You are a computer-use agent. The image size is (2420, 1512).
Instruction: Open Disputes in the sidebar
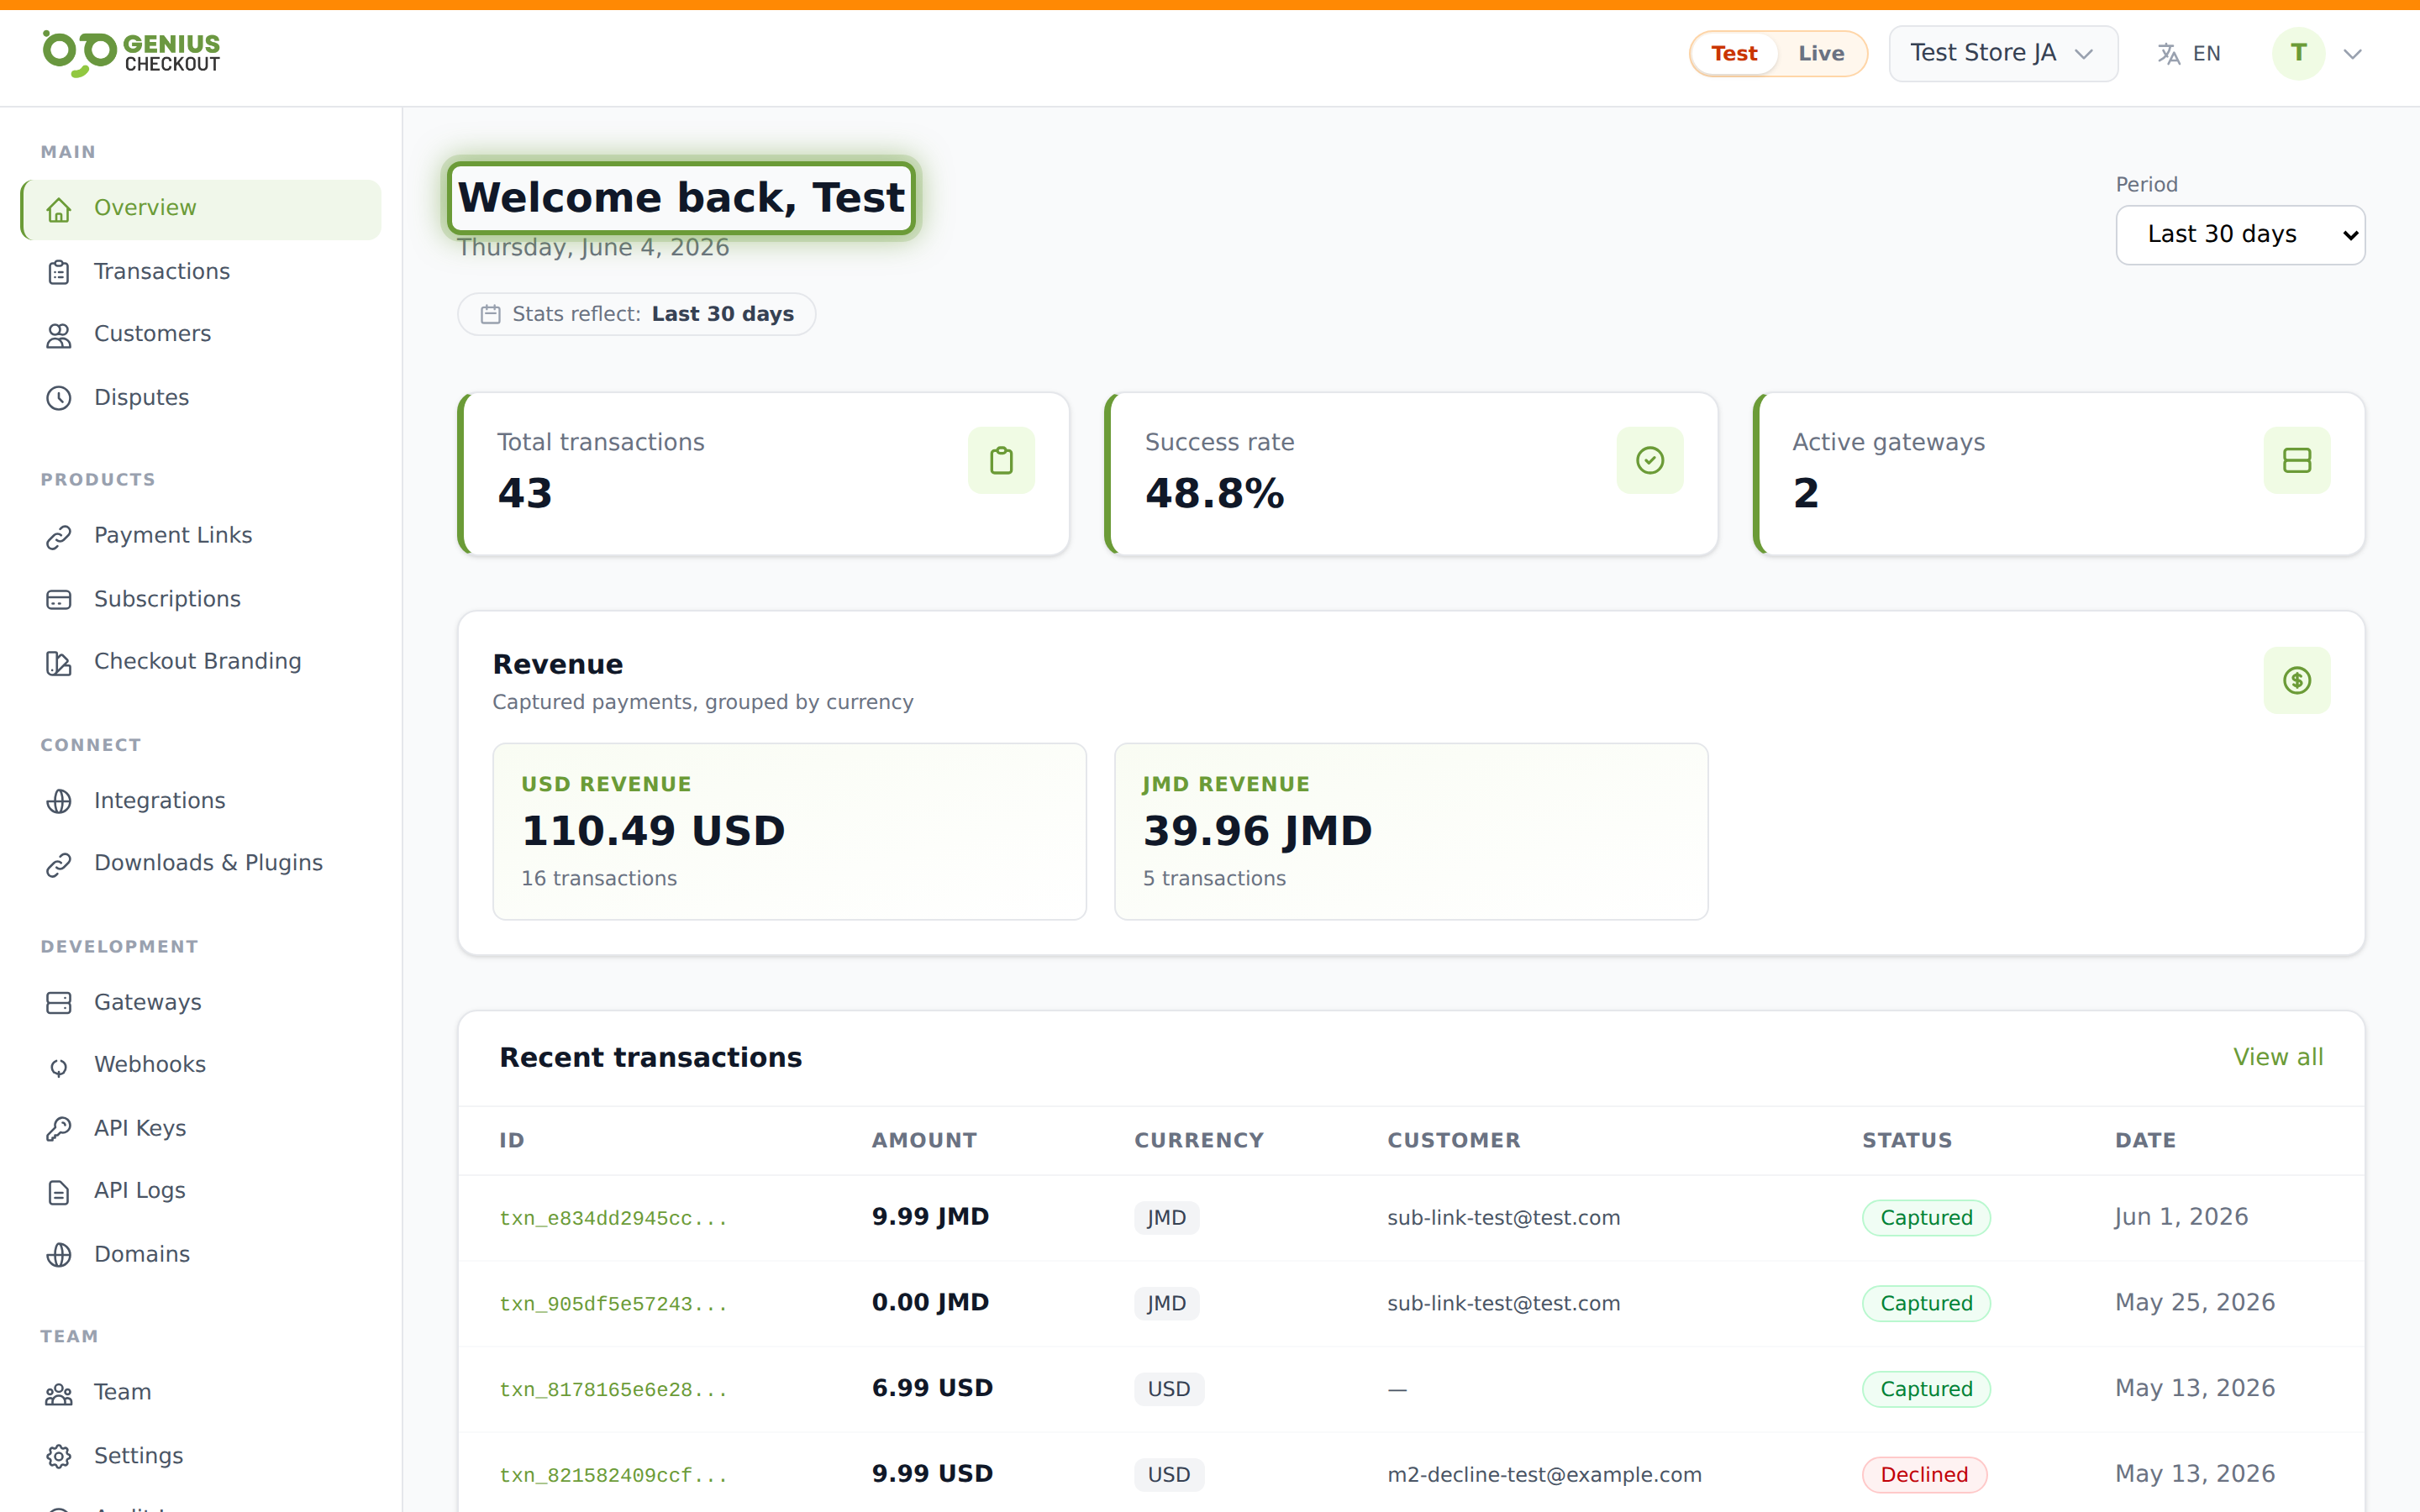pyautogui.click(x=201, y=398)
